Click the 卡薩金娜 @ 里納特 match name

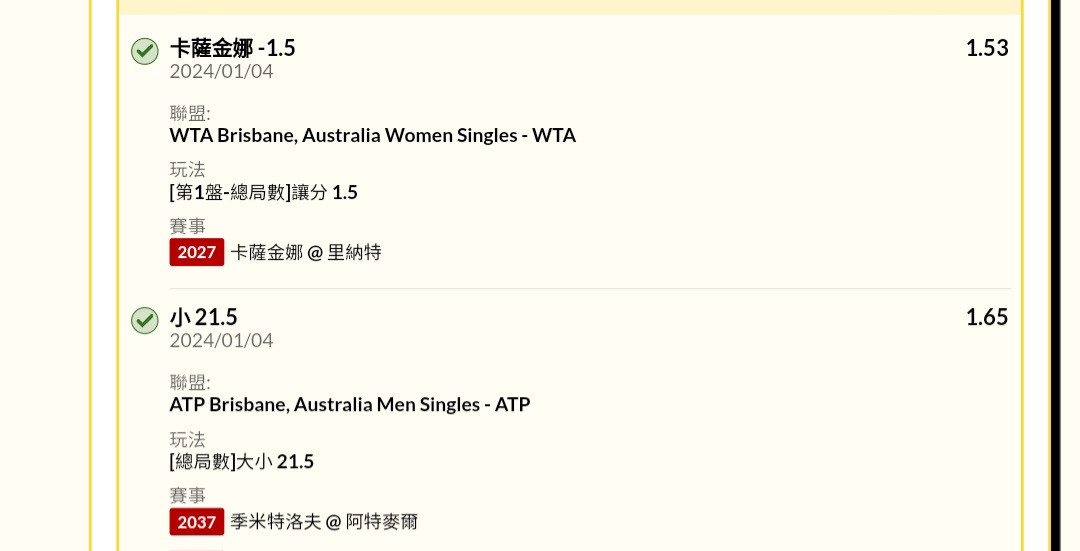(306, 252)
